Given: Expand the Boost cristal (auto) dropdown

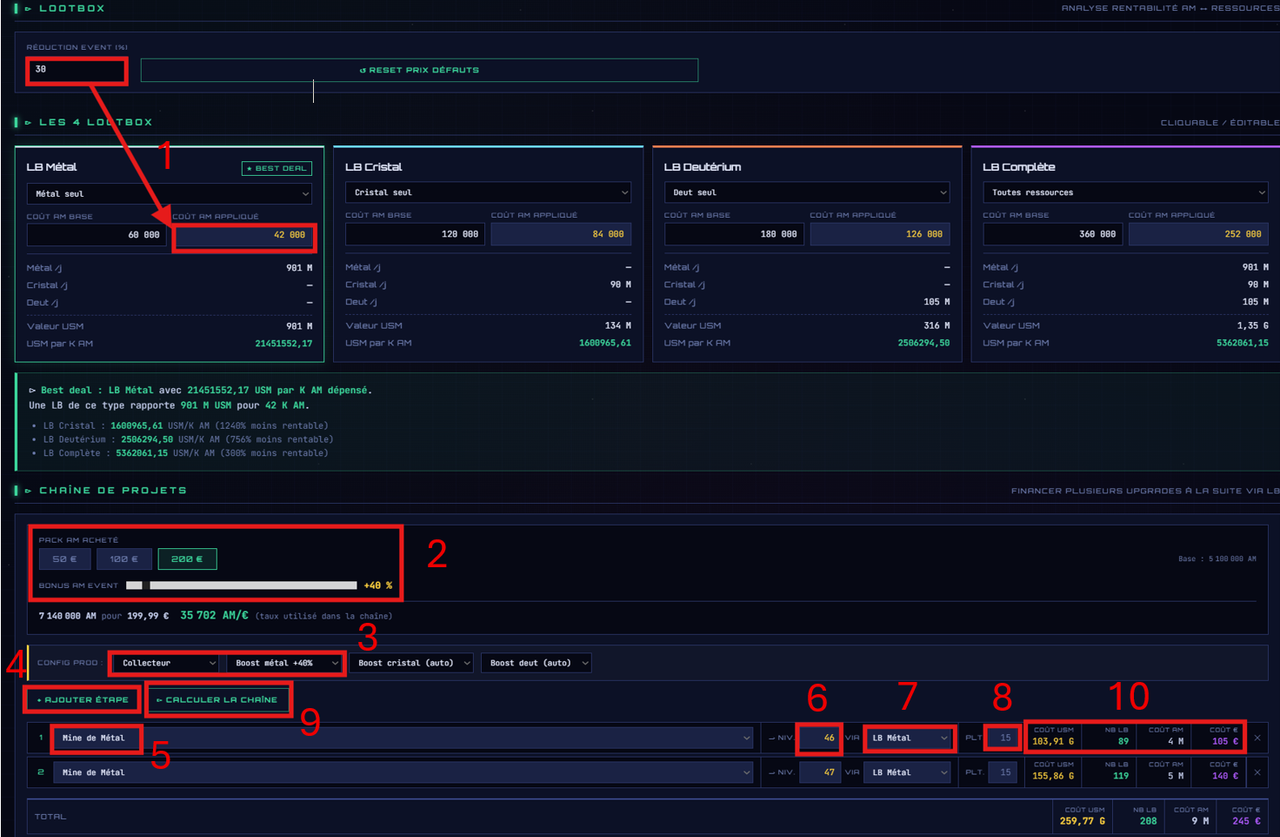Looking at the screenshot, I should (x=412, y=663).
